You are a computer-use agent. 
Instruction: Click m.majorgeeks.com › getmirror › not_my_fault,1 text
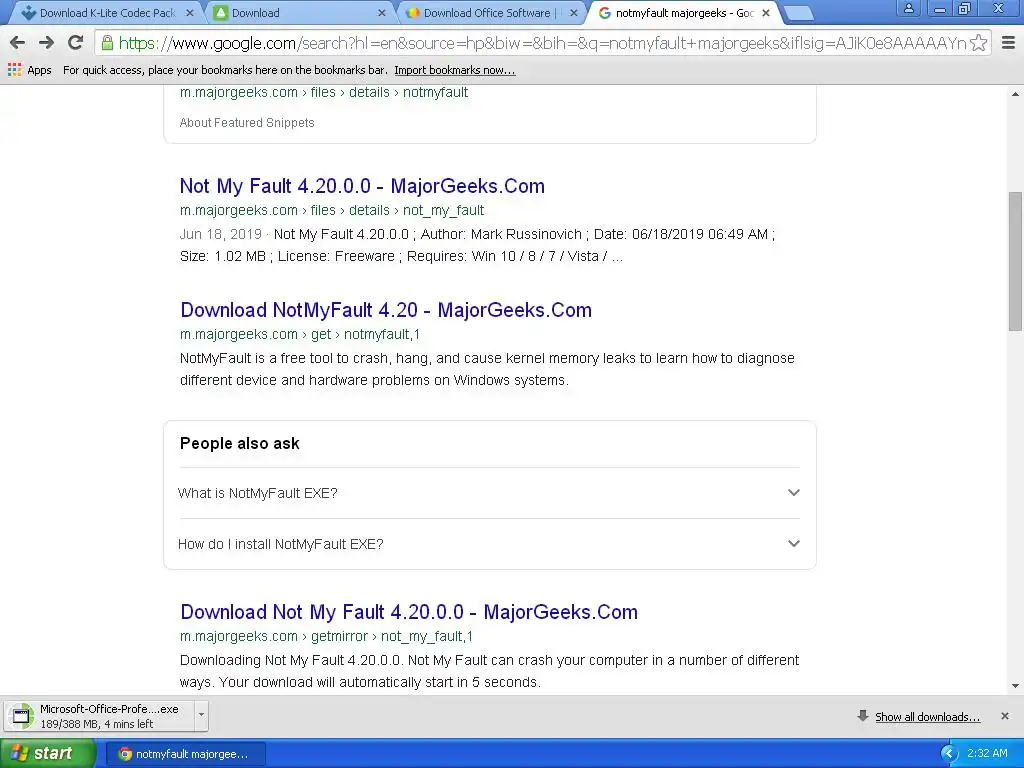click(x=326, y=636)
